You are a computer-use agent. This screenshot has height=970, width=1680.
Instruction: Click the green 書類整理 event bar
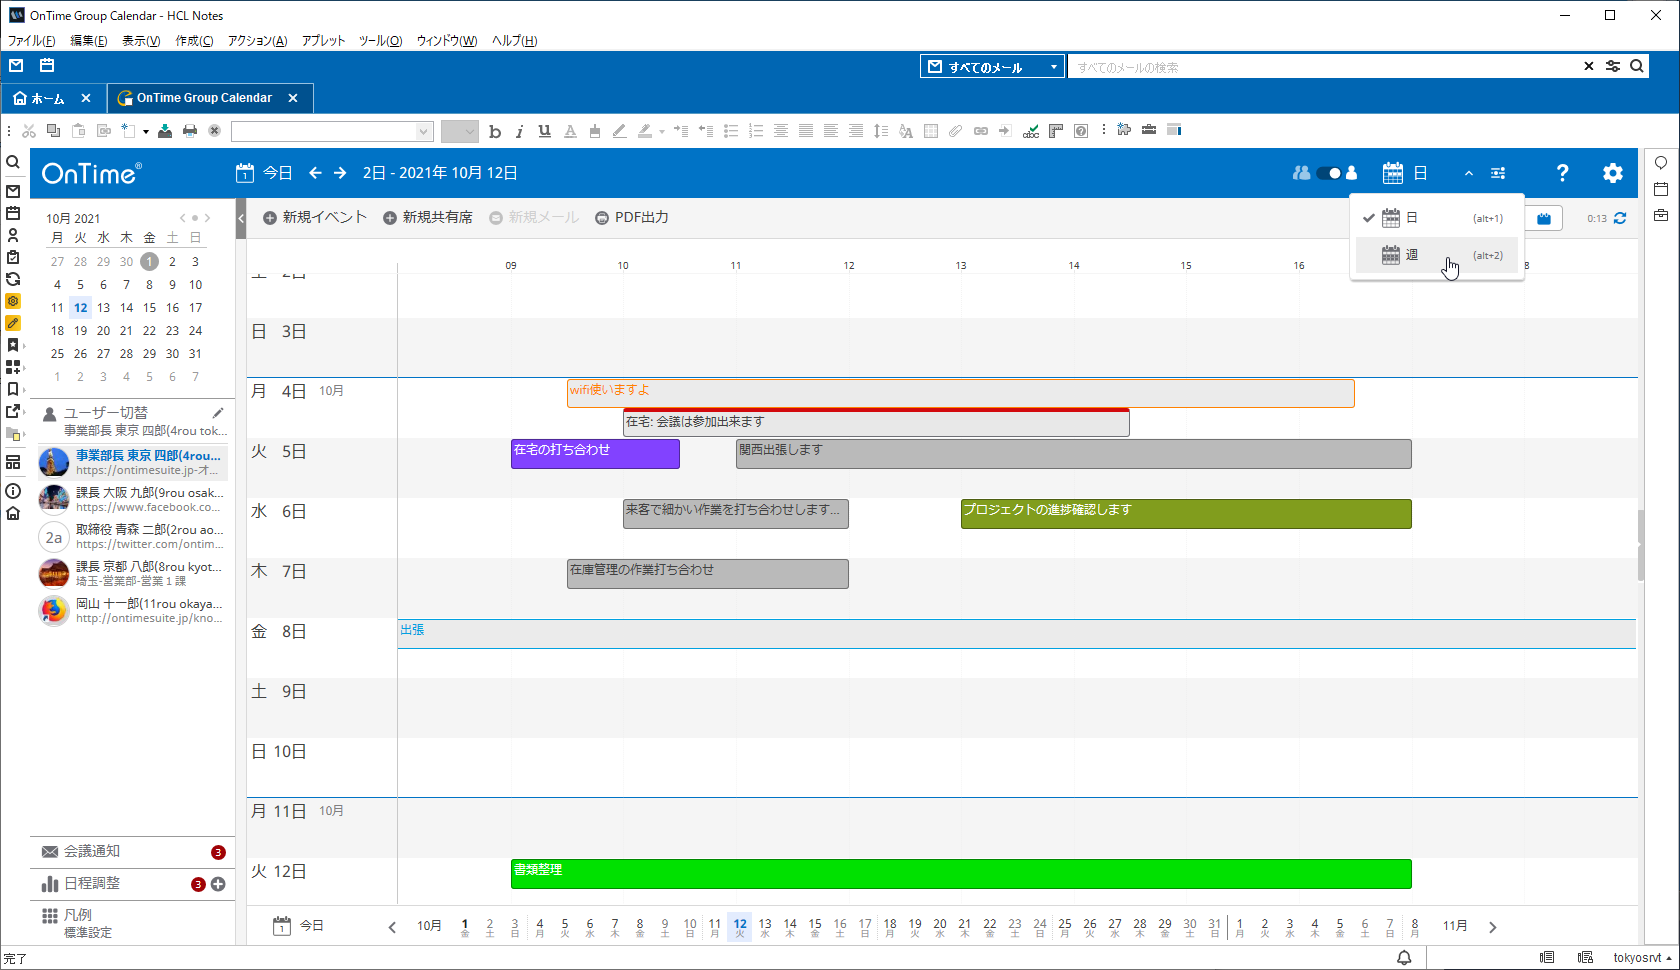pos(960,874)
